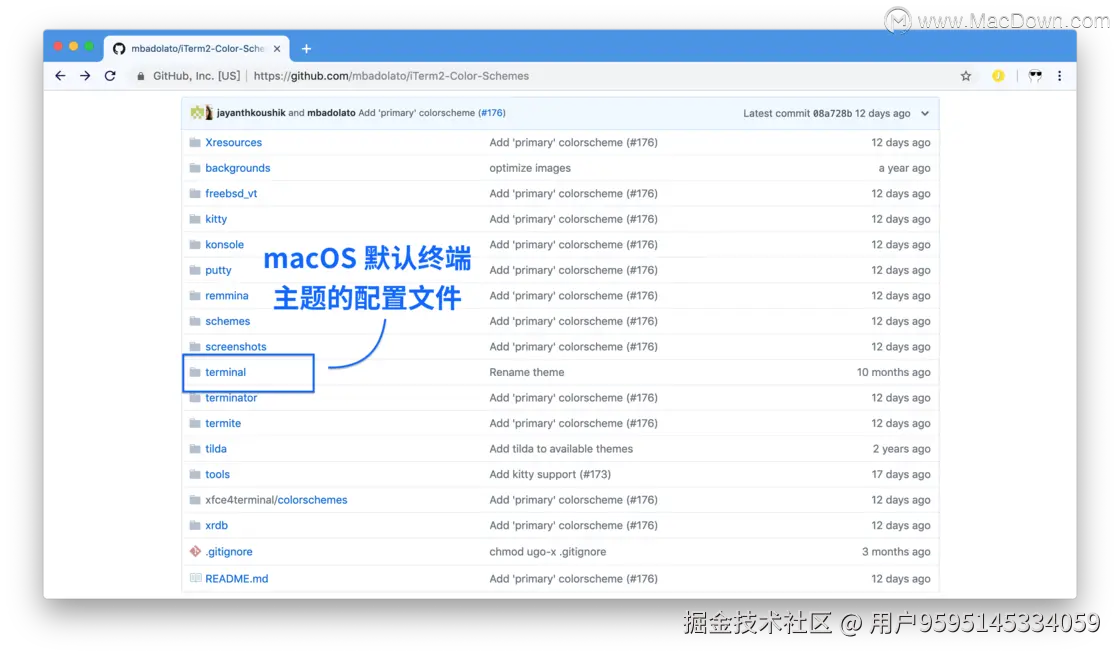Click '10 months ago' timestamp for terminal
This screenshot has height=656, width=1120.
click(x=894, y=372)
